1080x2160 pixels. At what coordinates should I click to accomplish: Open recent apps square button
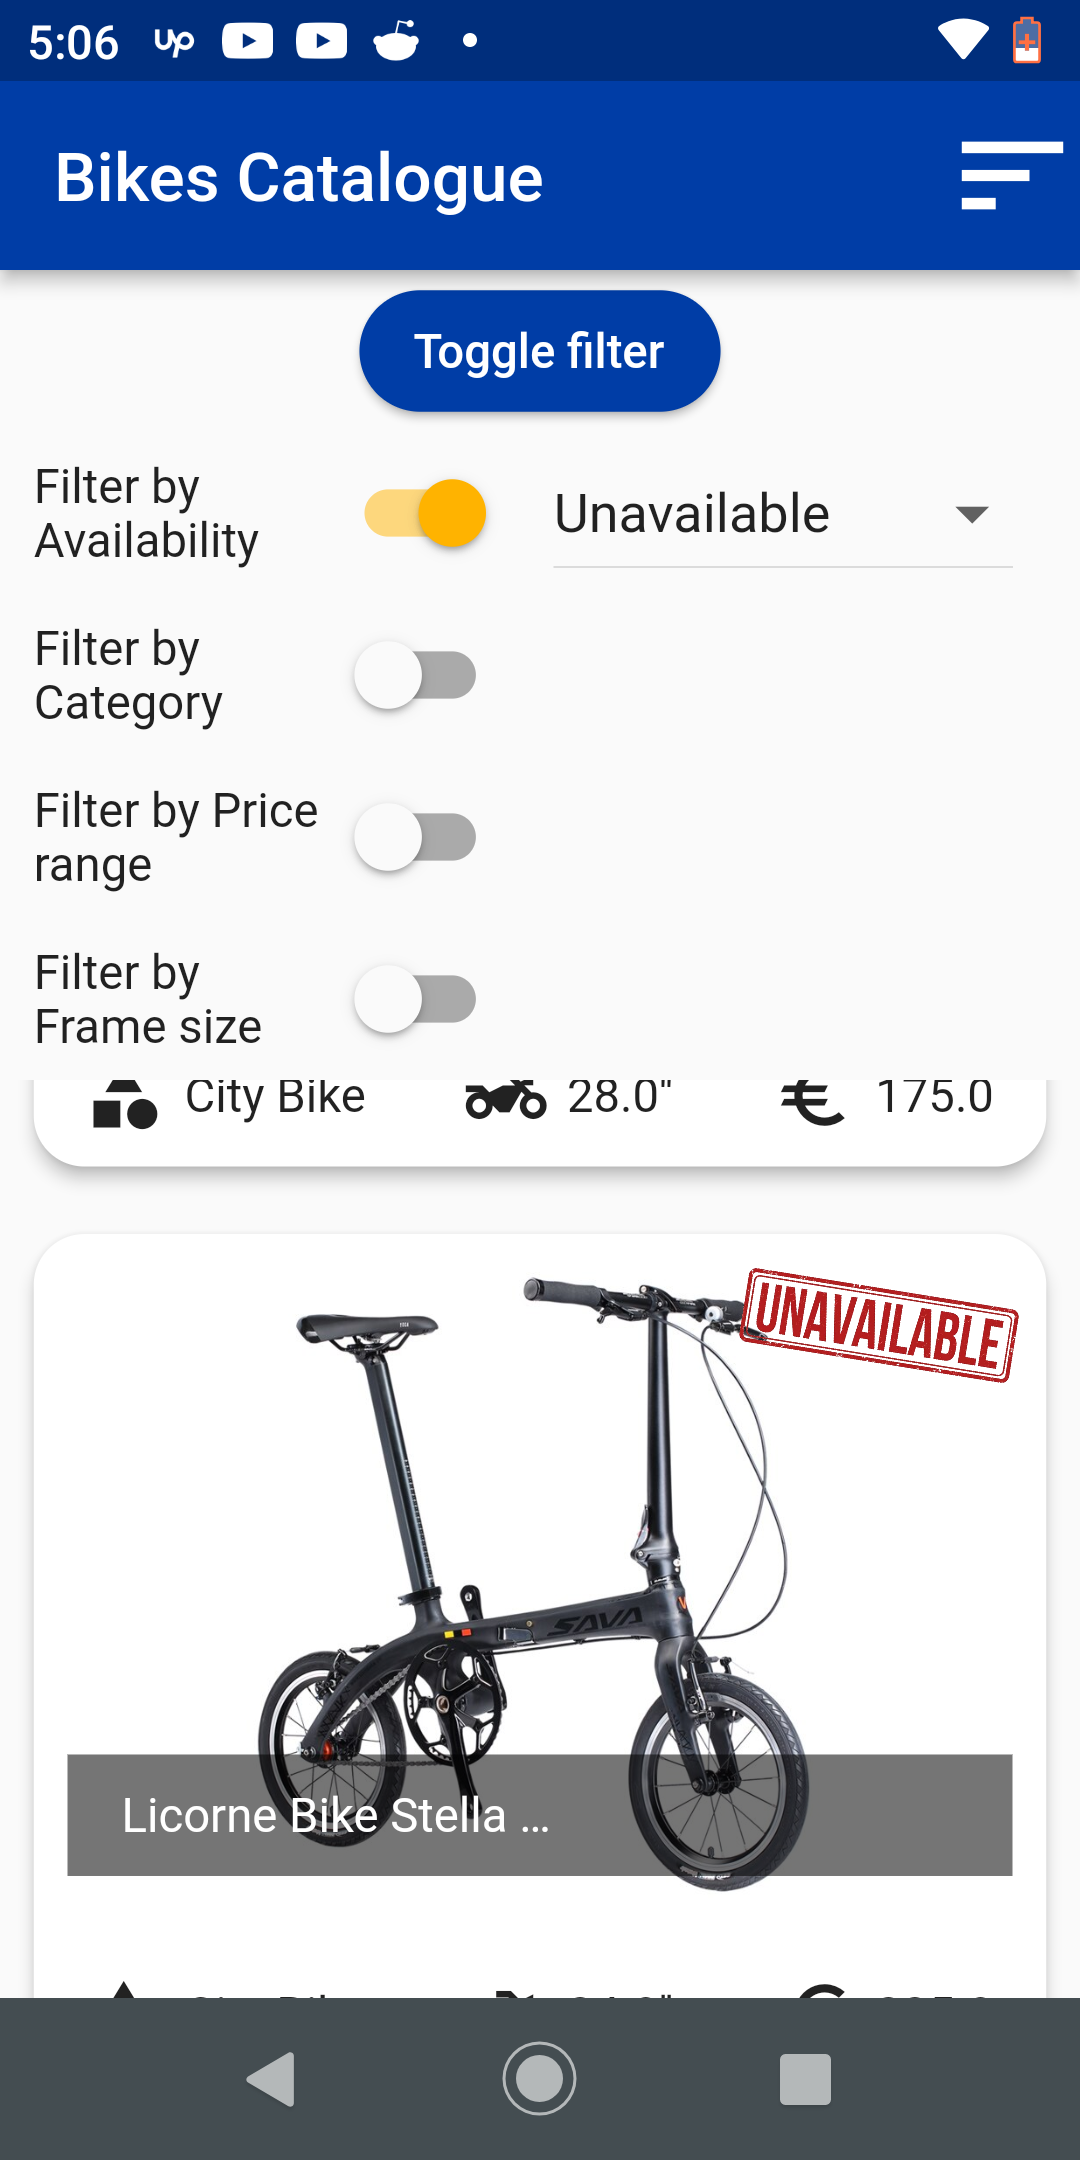pyautogui.click(x=805, y=2080)
